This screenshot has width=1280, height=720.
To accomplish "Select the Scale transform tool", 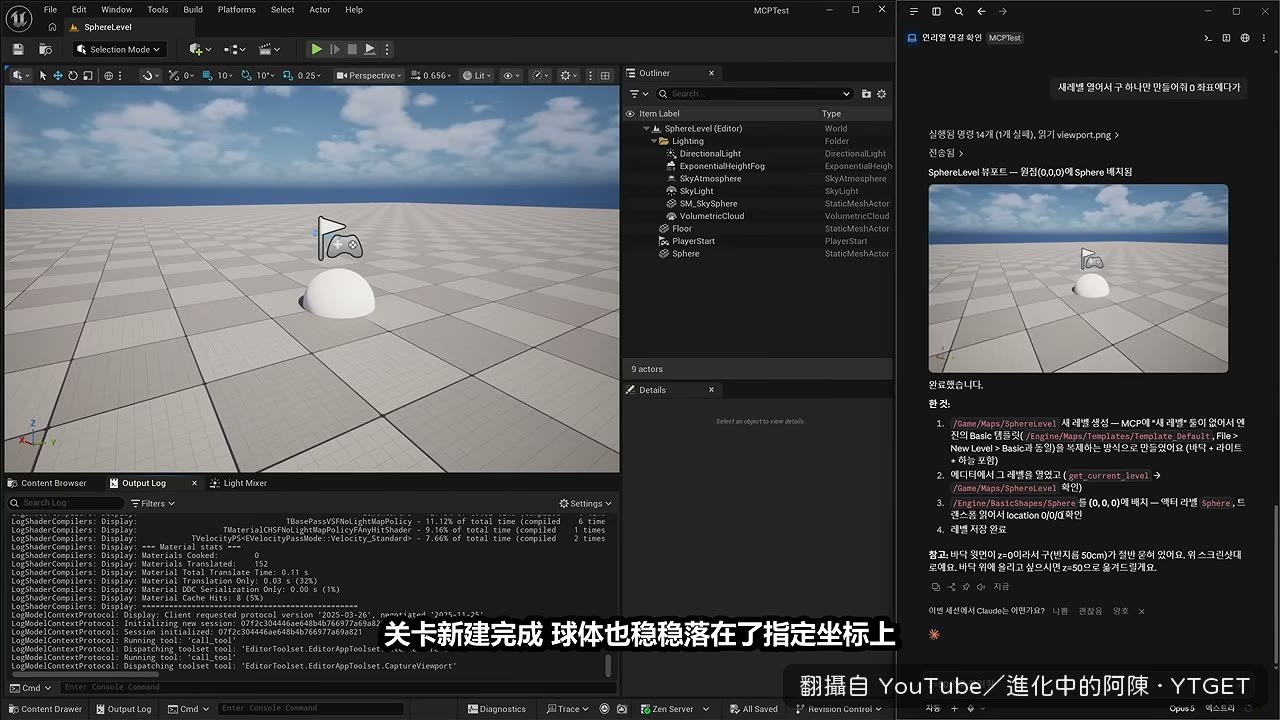I will pos(88,75).
